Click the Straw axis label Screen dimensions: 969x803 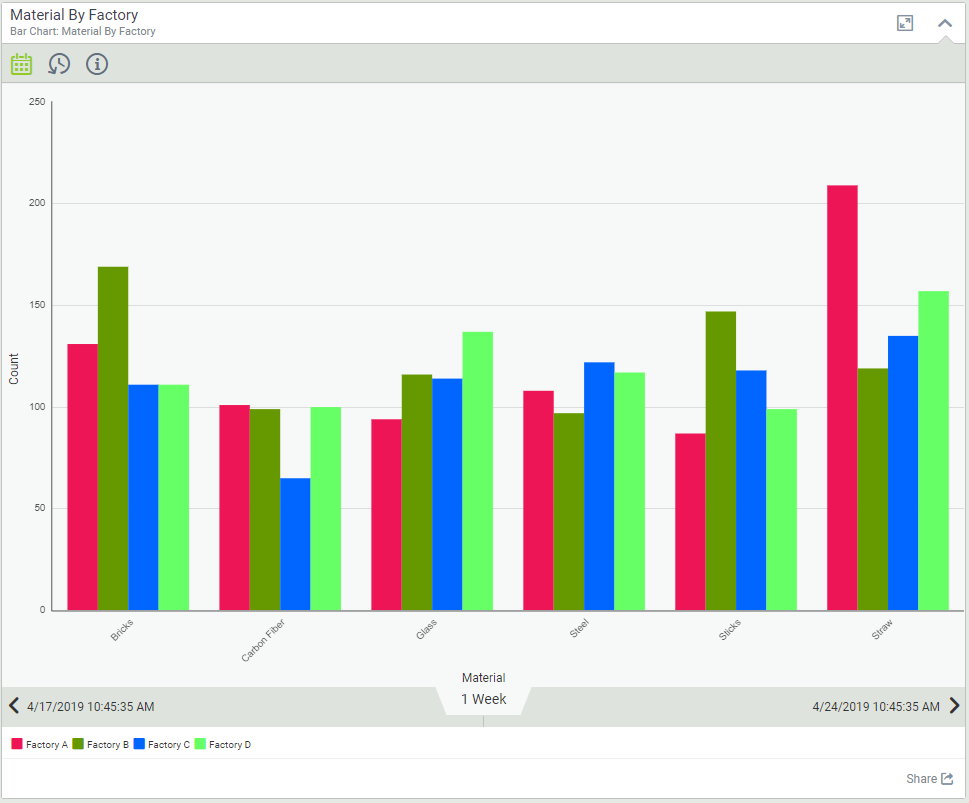(x=882, y=629)
